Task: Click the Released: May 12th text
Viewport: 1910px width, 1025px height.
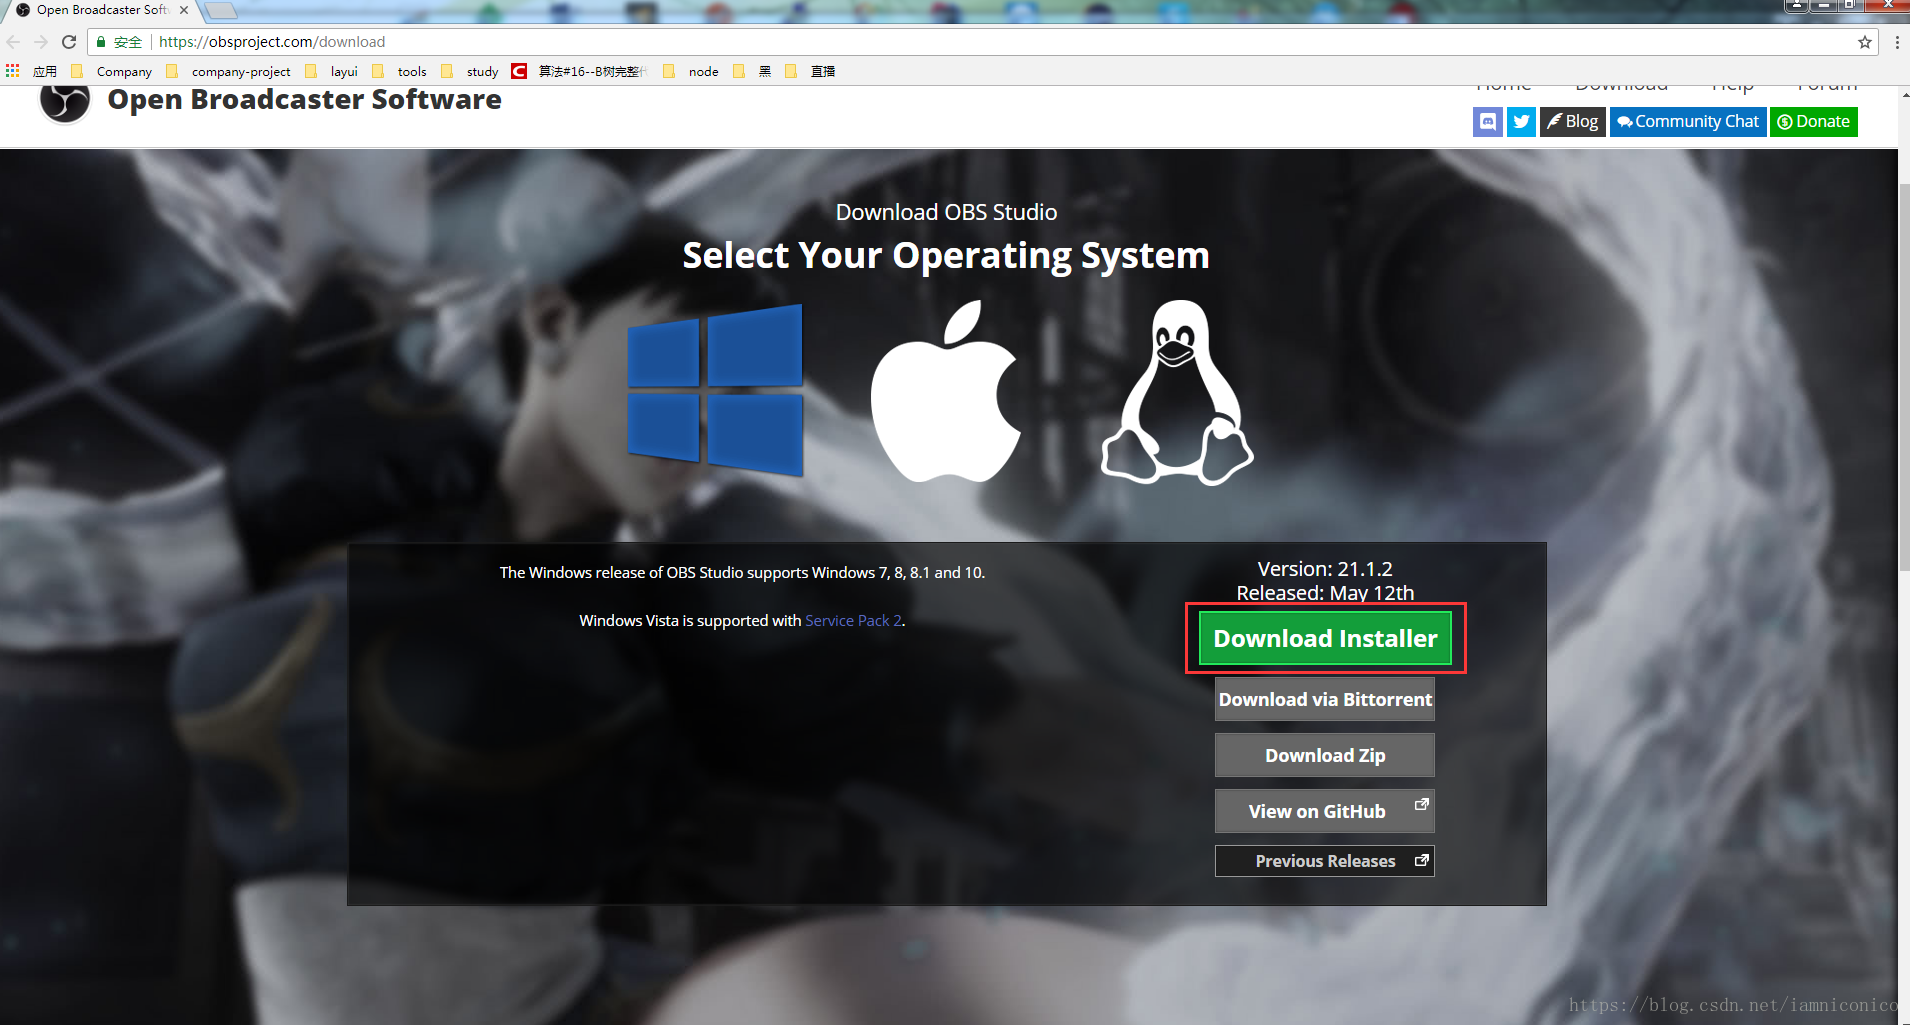Action: [x=1325, y=593]
